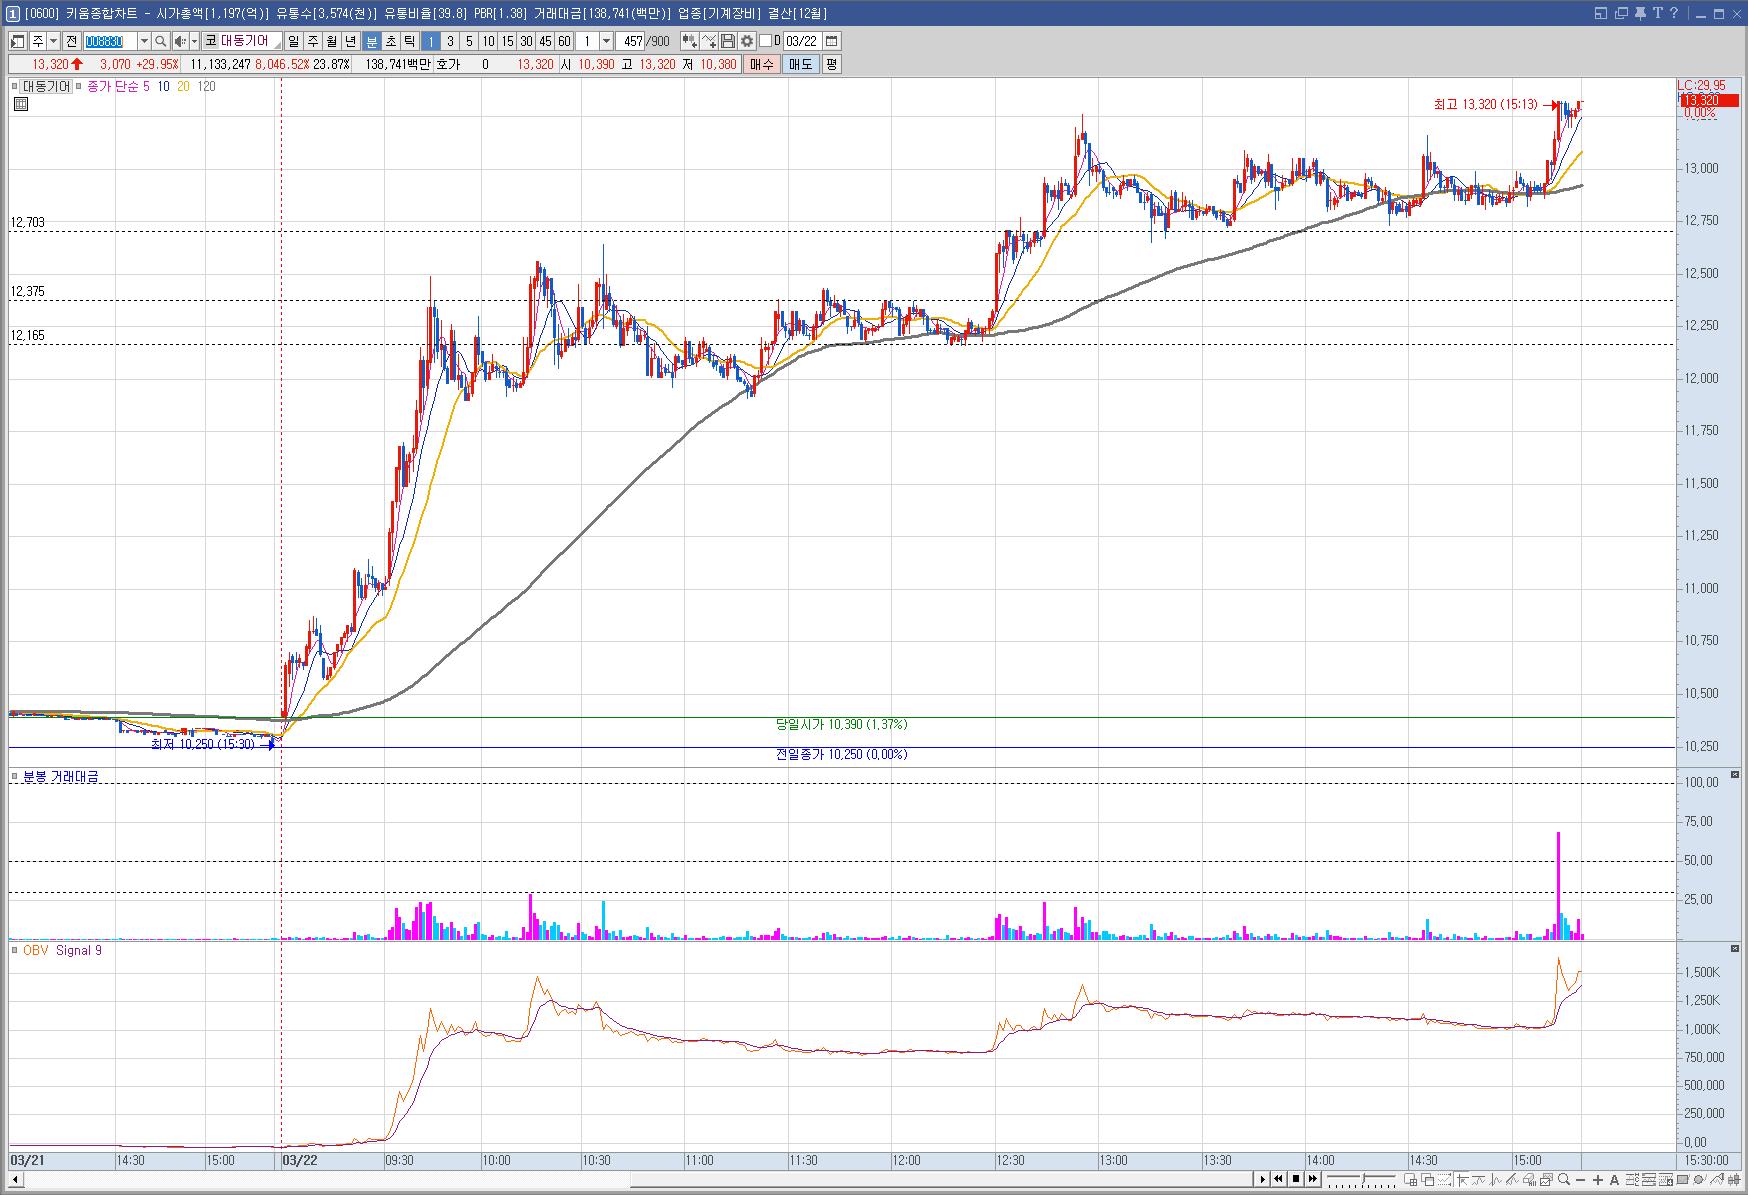Screen dimensions: 1748x1195
Task: Select the 60 minute interval tab
Action: 564,41
